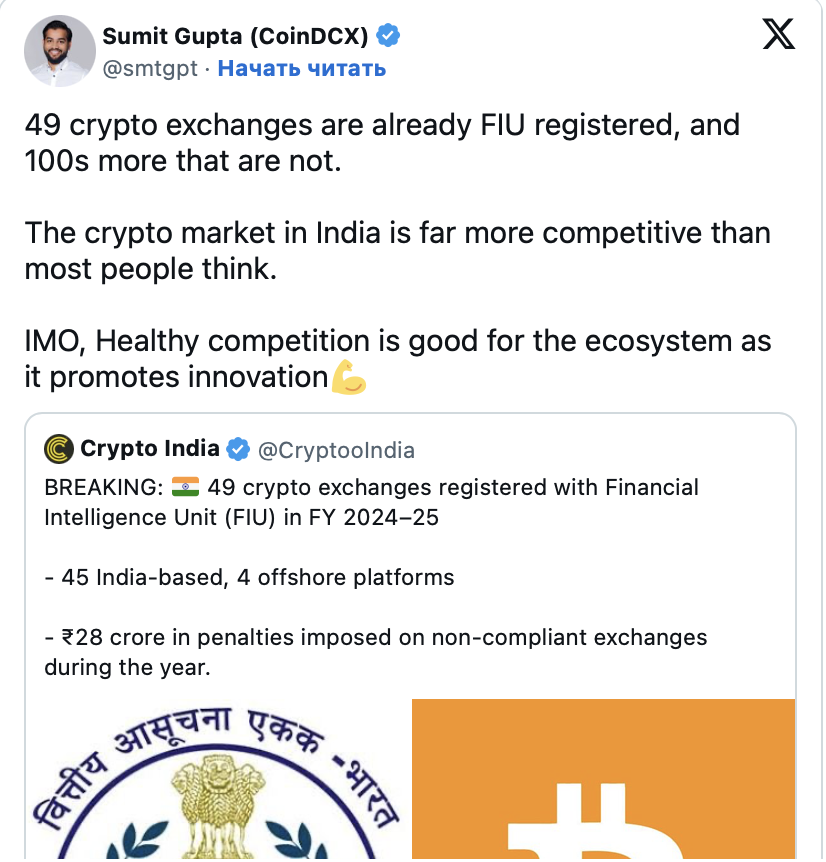The image size is (826, 862).
Task: Open the Crypto India account name
Action: pyautogui.click(x=149, y=449)
